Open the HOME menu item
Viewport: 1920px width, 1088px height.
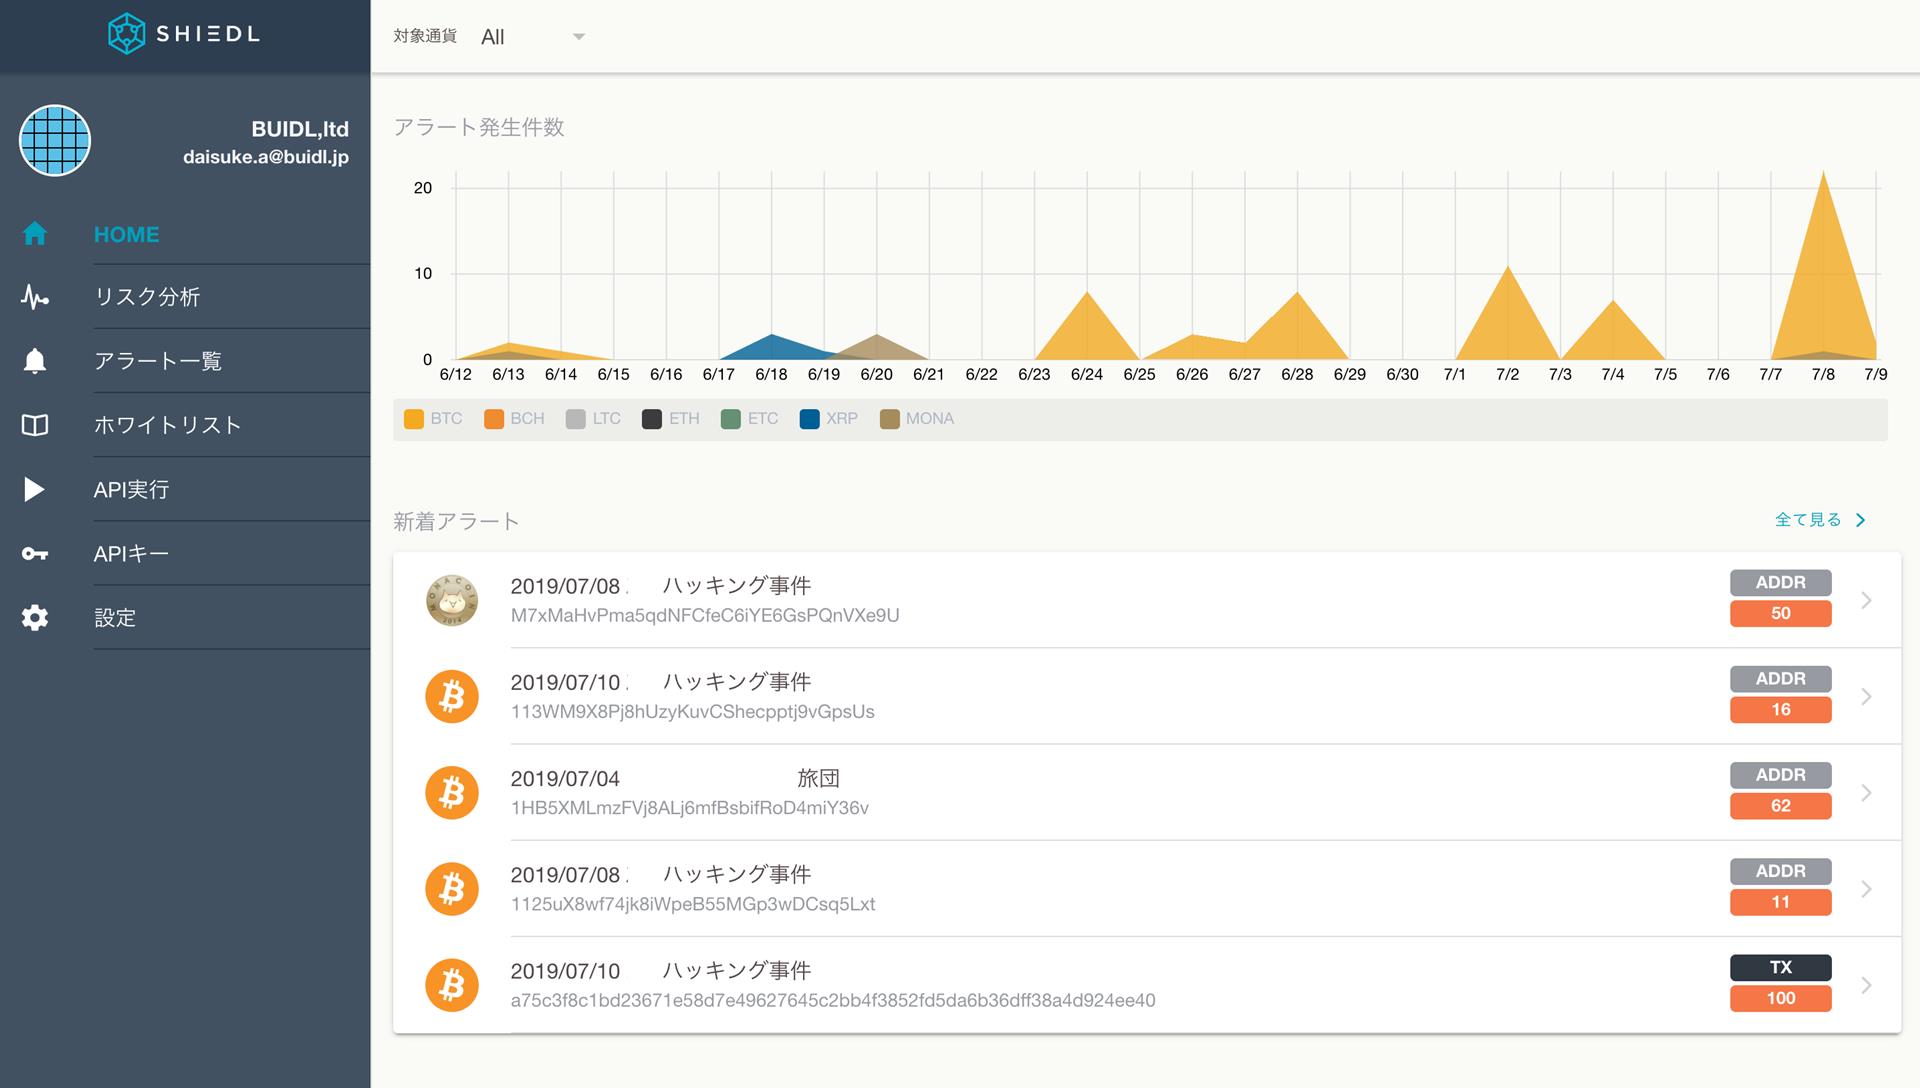pyautogui.click(x=127, y=234)
